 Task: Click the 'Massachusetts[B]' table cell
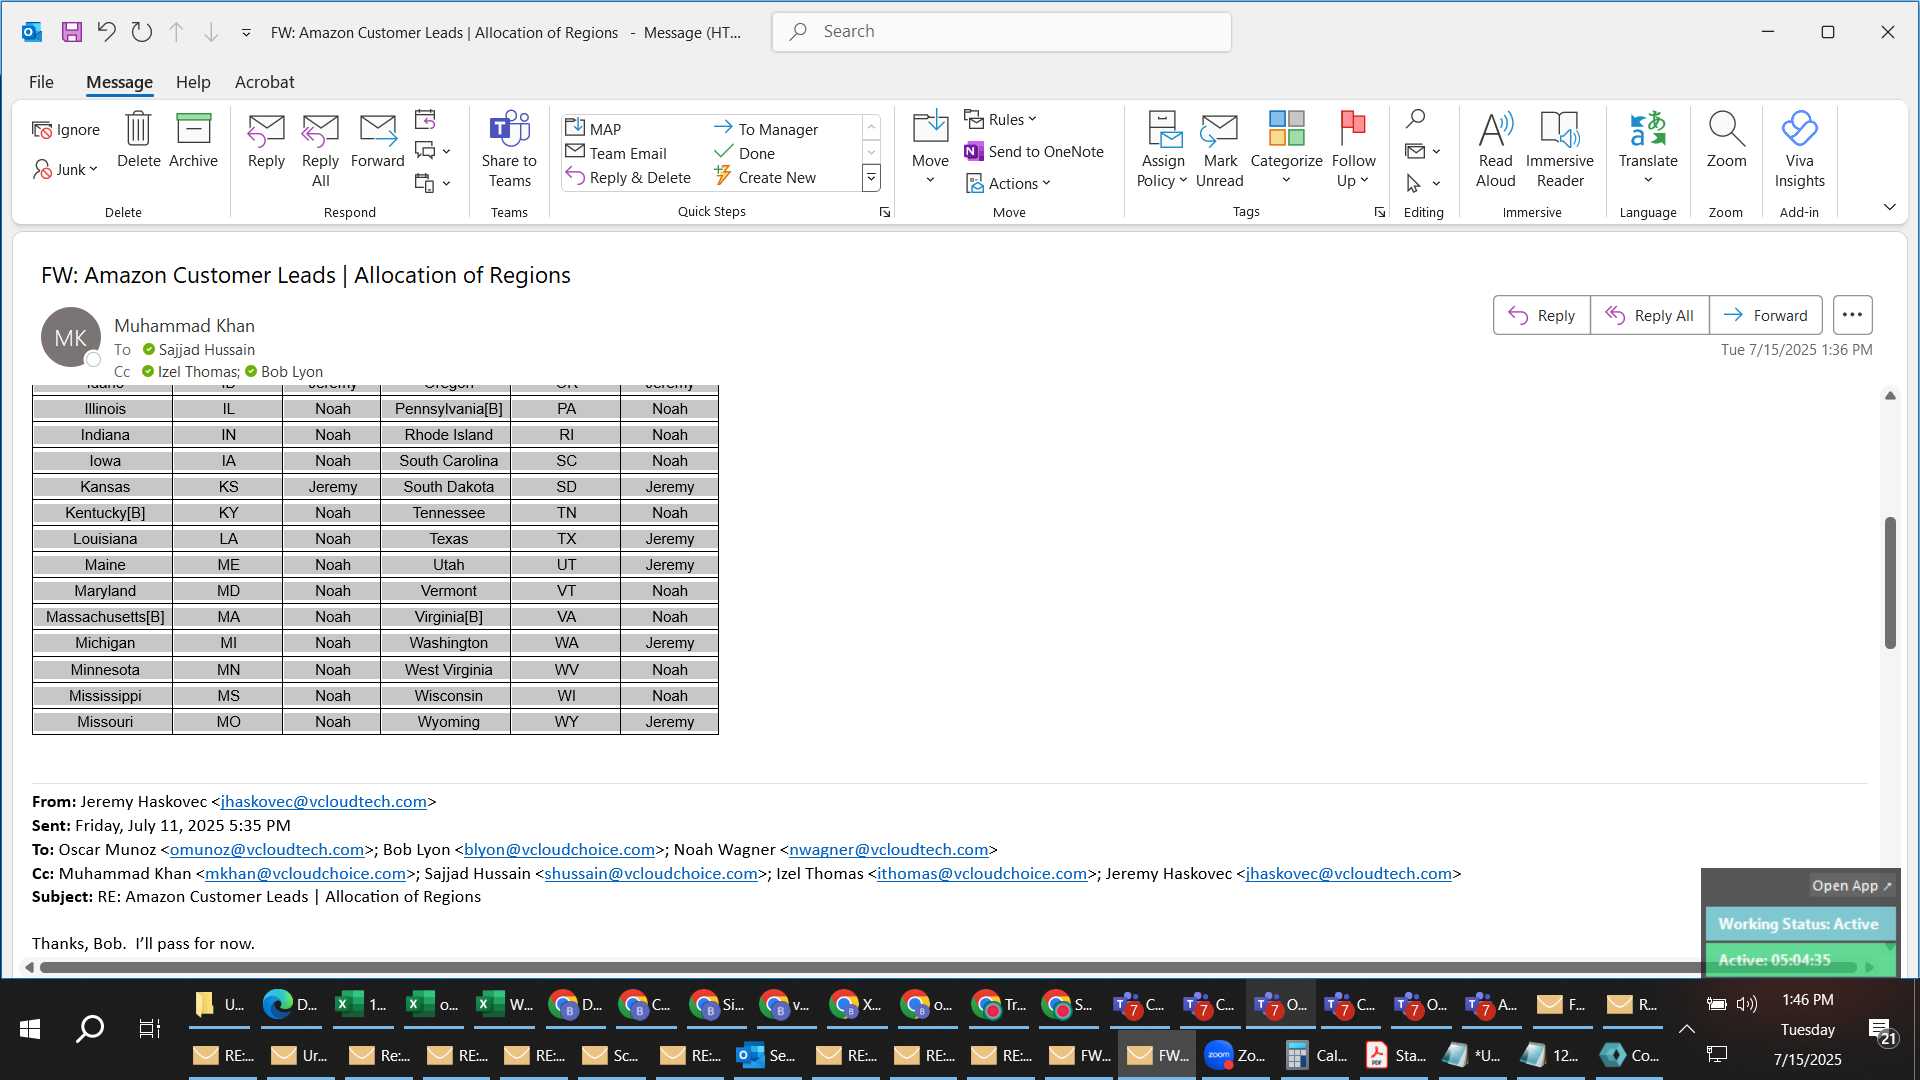coord(104,616)
